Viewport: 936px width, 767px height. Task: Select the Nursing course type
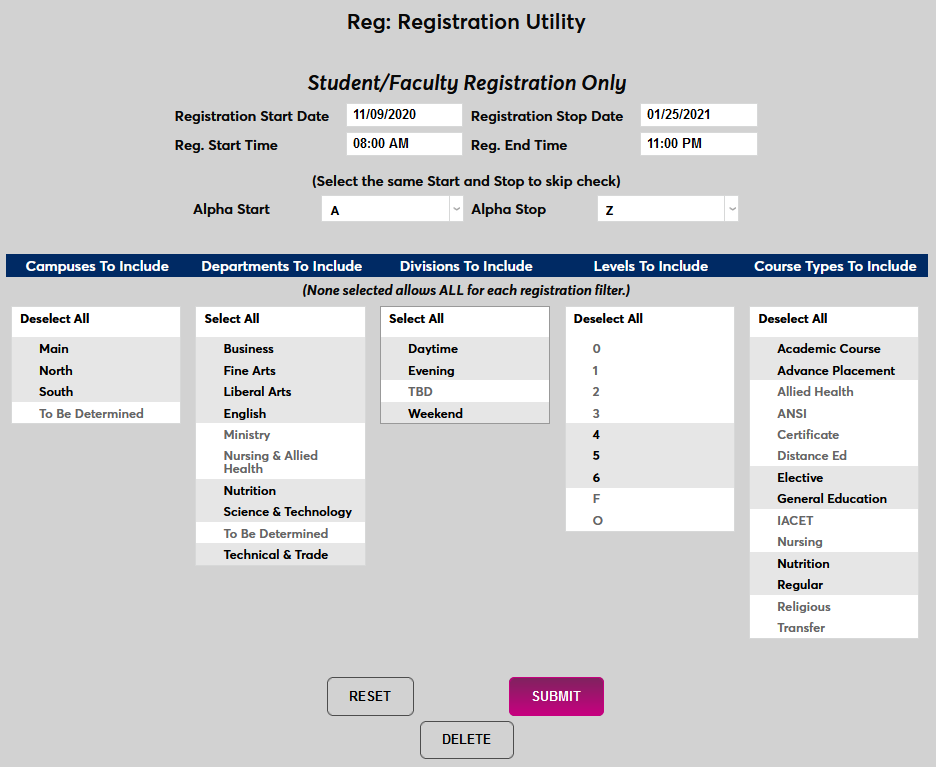(x=794, y=541)
